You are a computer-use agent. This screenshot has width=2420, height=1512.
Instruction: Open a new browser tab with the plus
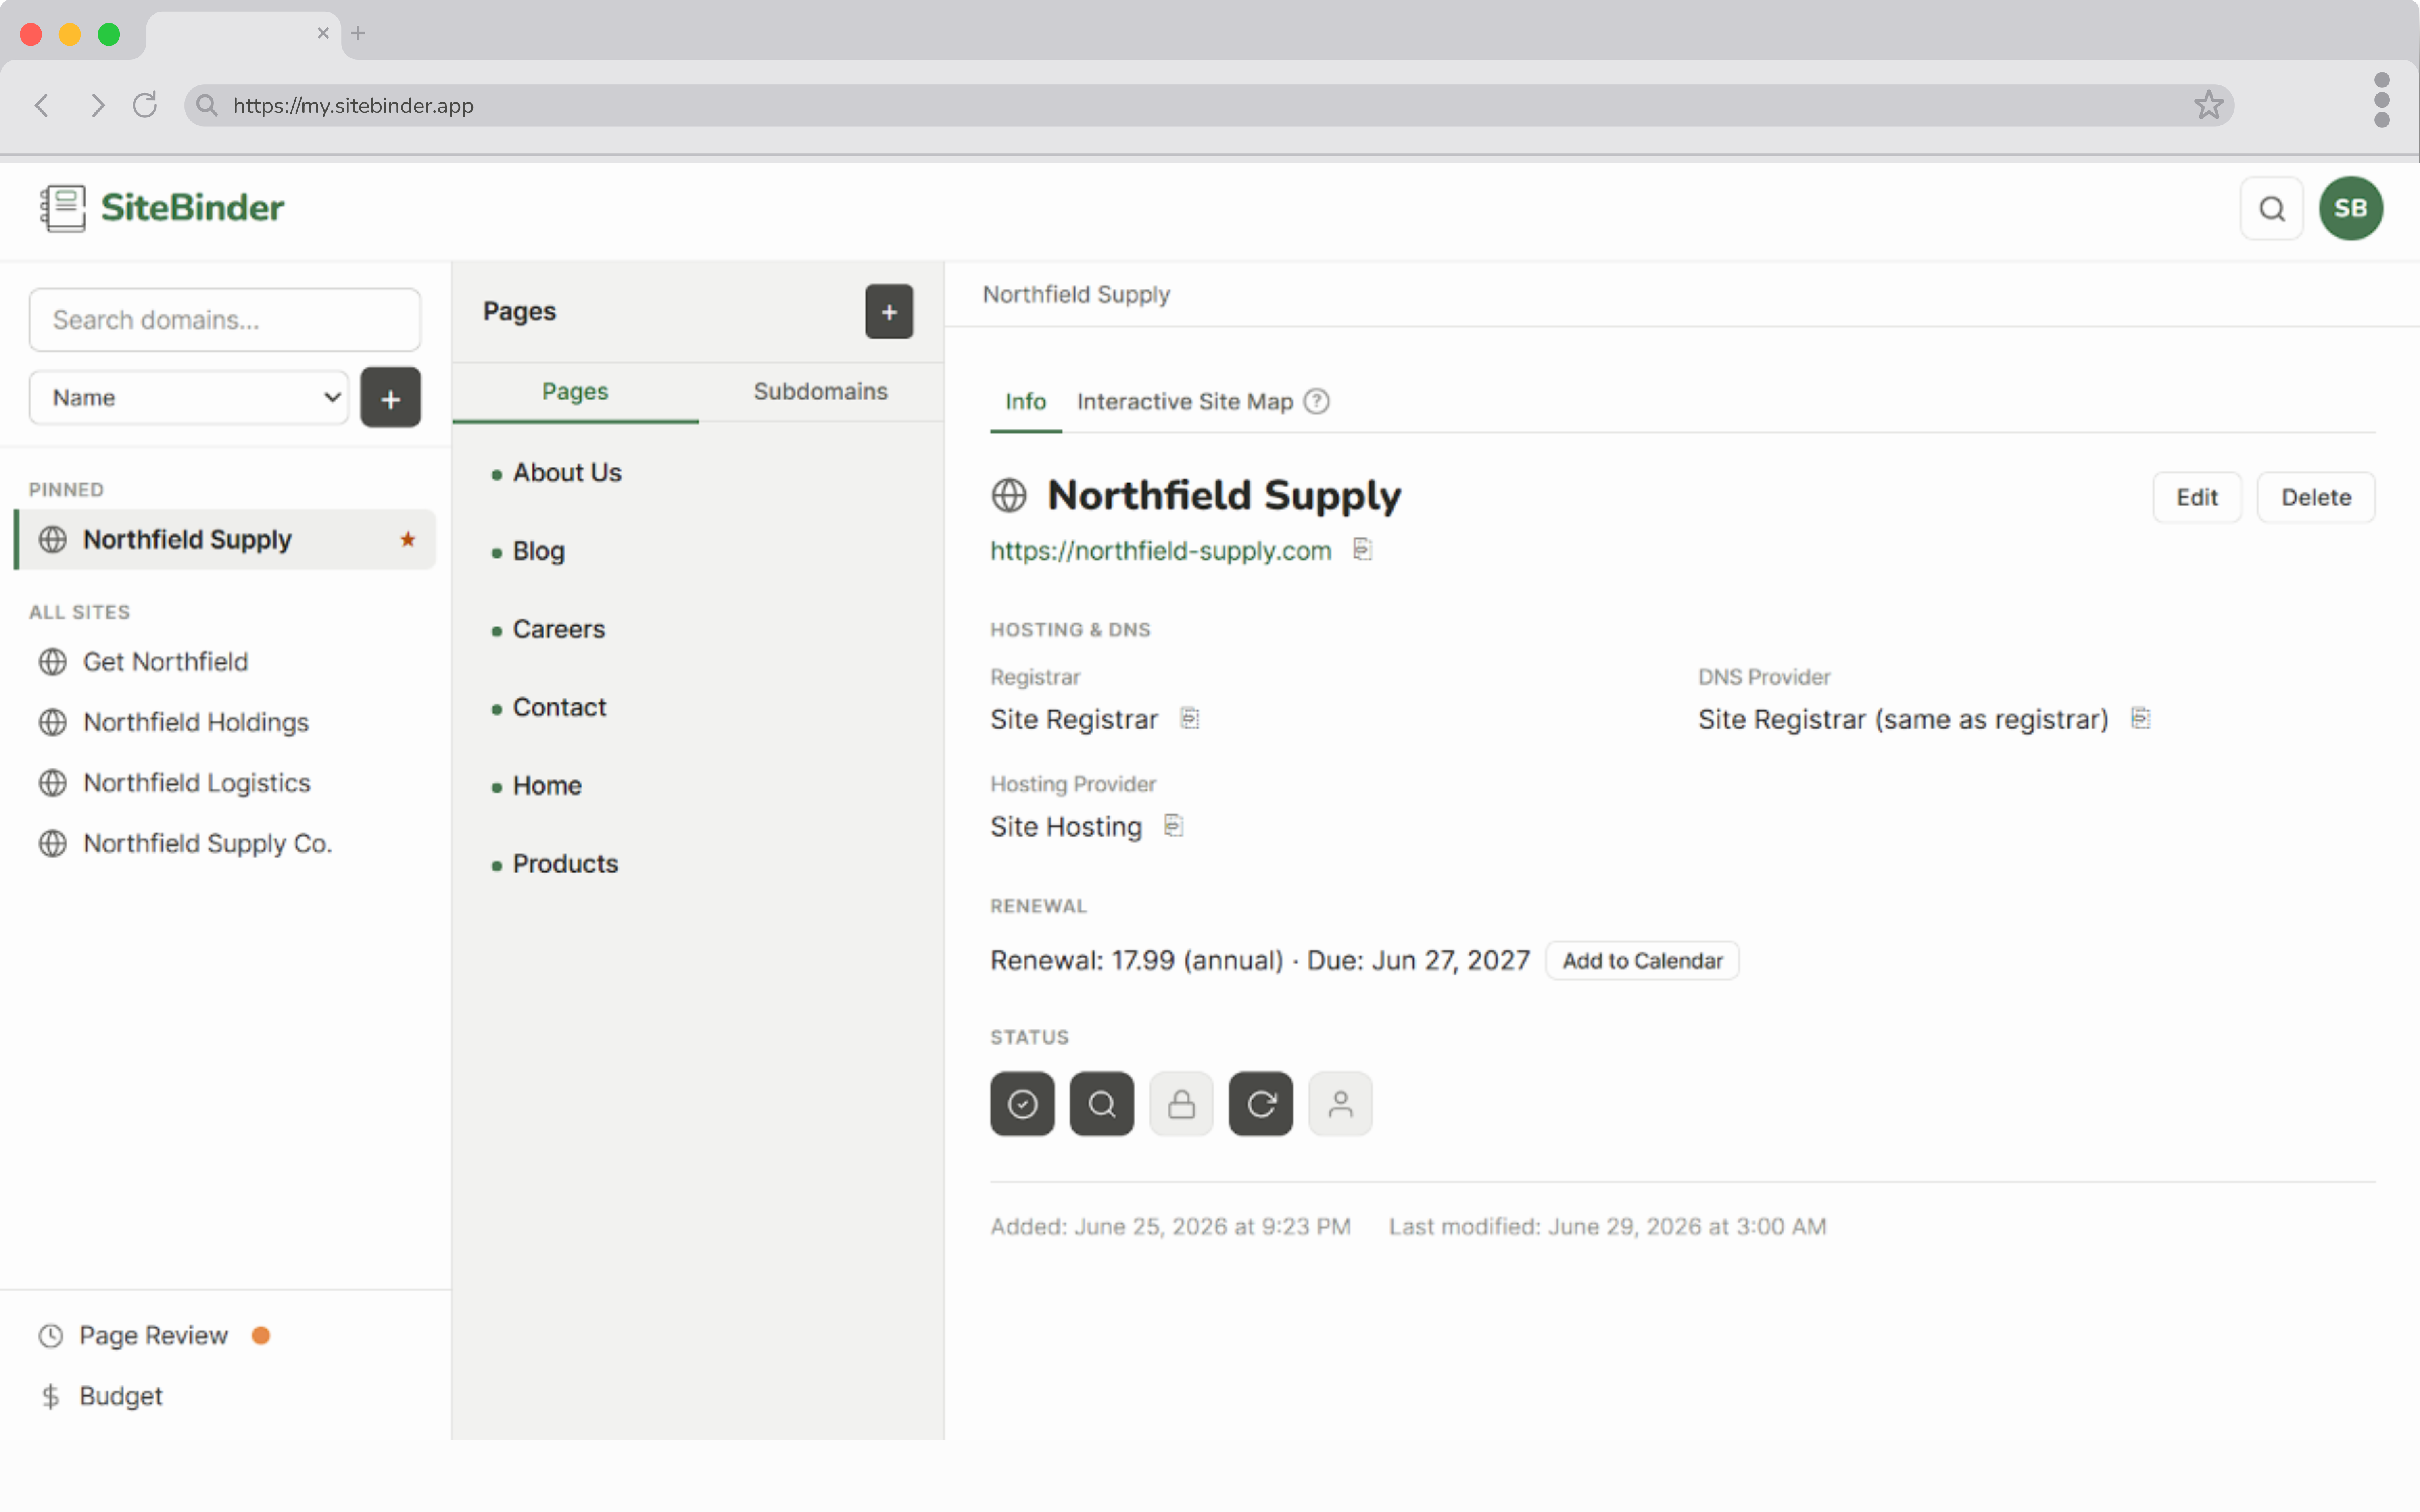point(358,33)
